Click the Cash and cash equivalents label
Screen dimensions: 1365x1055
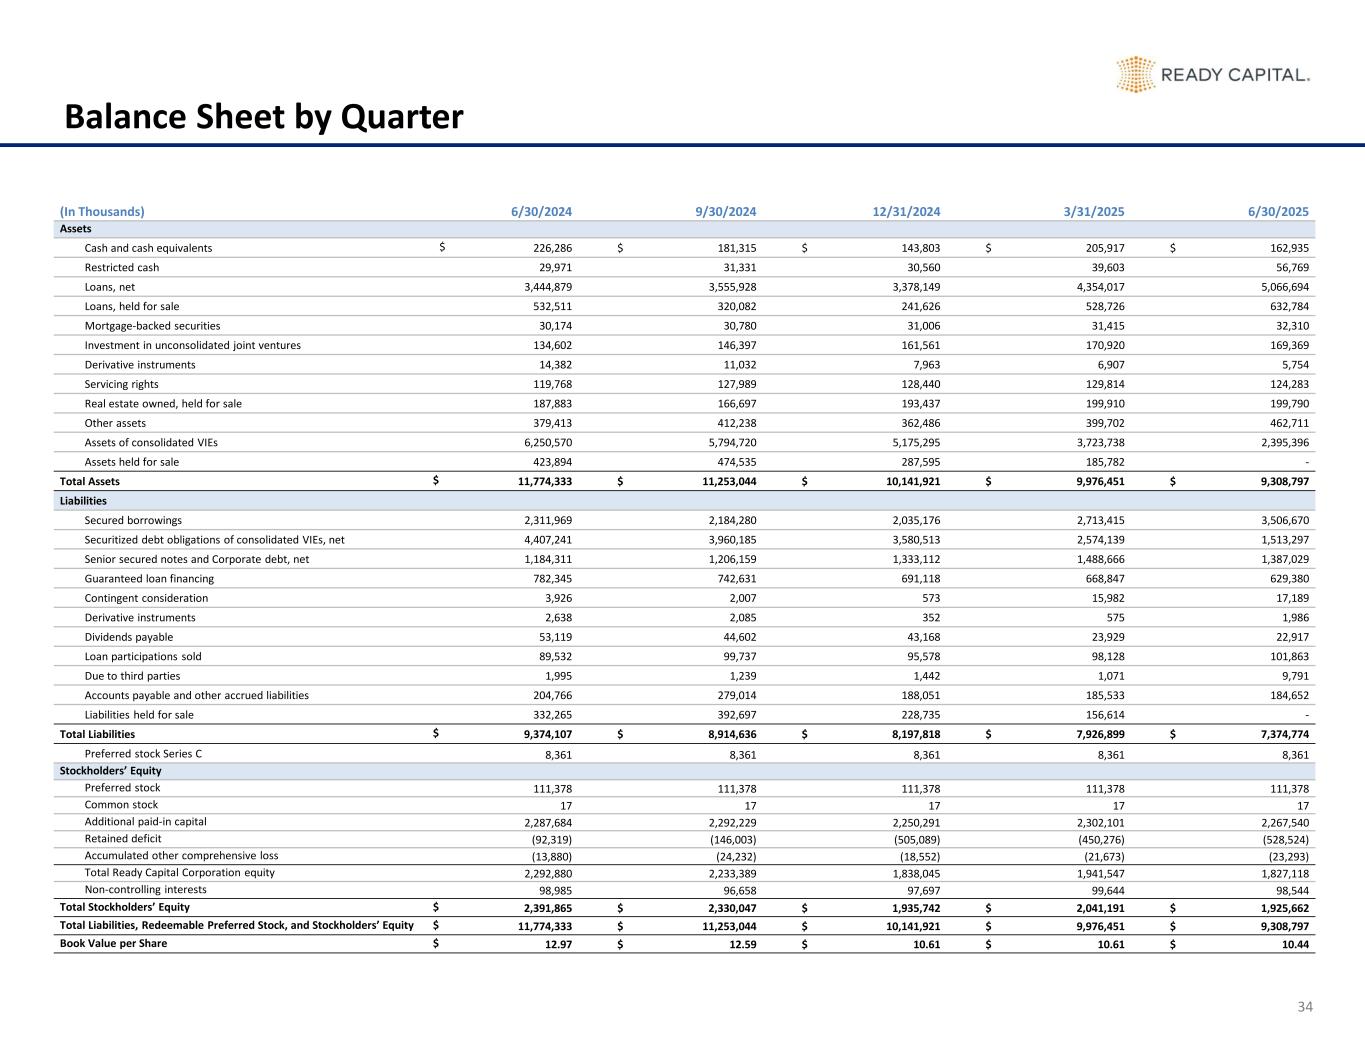[x=148, y=248]
